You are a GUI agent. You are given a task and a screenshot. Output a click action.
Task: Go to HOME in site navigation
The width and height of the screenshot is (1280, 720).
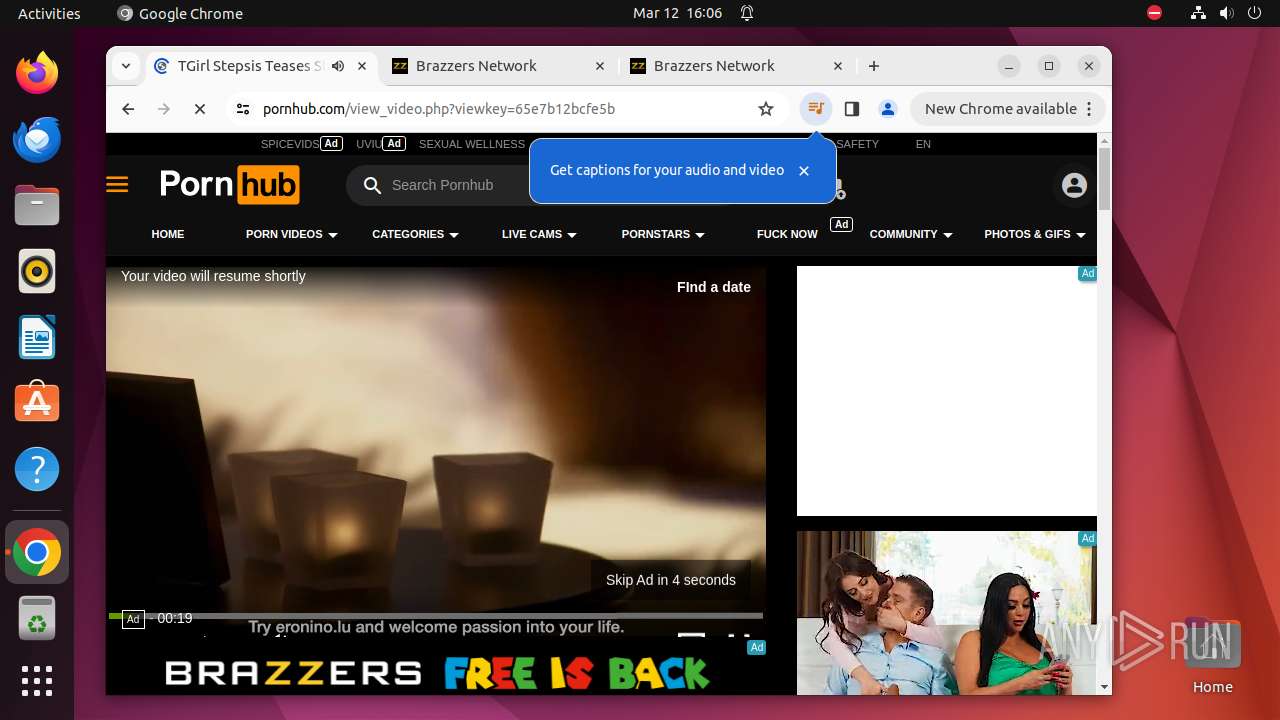coord(168,234)
